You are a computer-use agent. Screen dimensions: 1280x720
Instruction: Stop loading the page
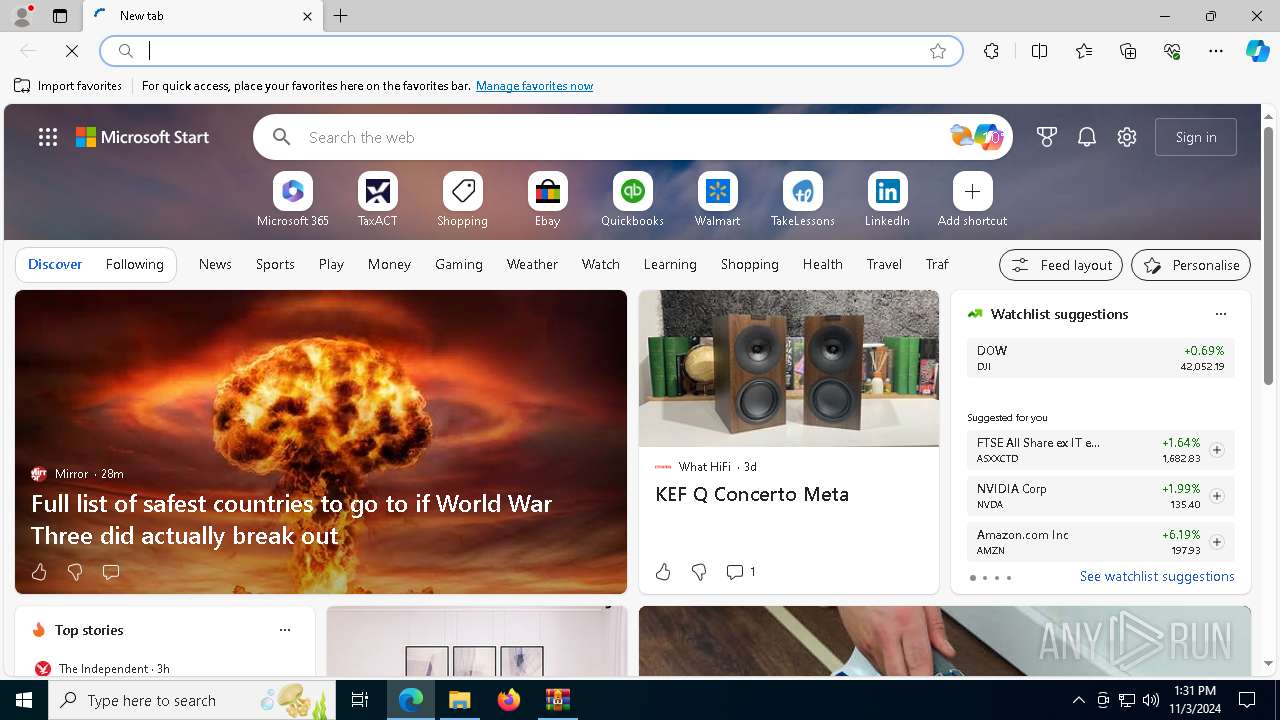(72, 51)
